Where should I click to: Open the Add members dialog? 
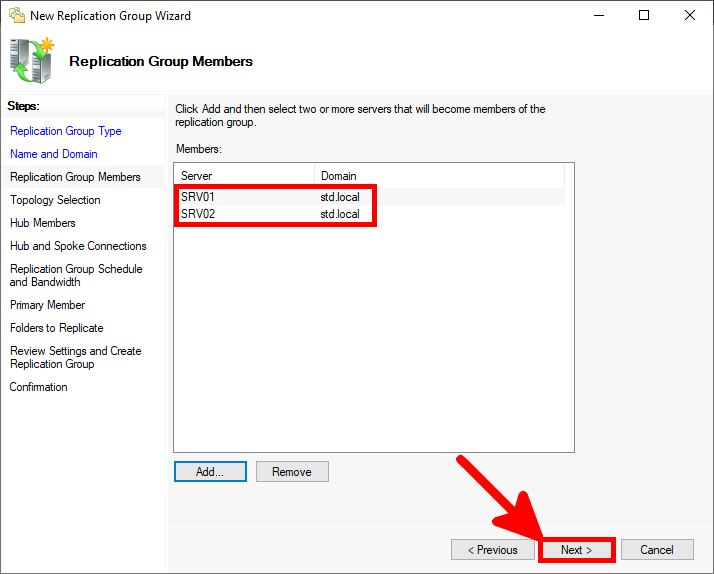point(210,472)
